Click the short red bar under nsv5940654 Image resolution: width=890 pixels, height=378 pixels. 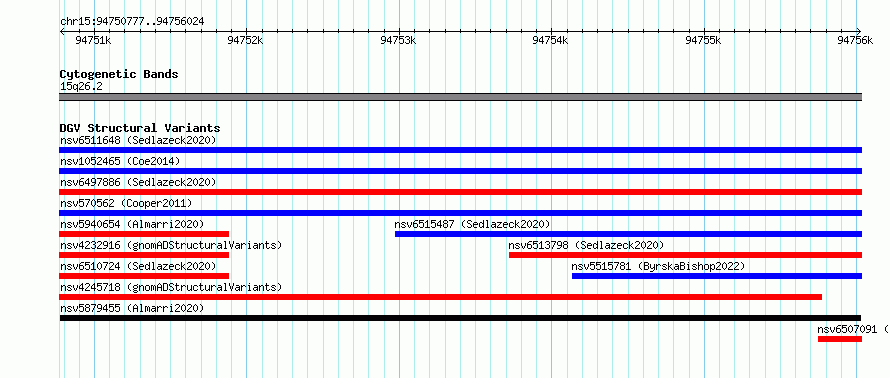144,234
